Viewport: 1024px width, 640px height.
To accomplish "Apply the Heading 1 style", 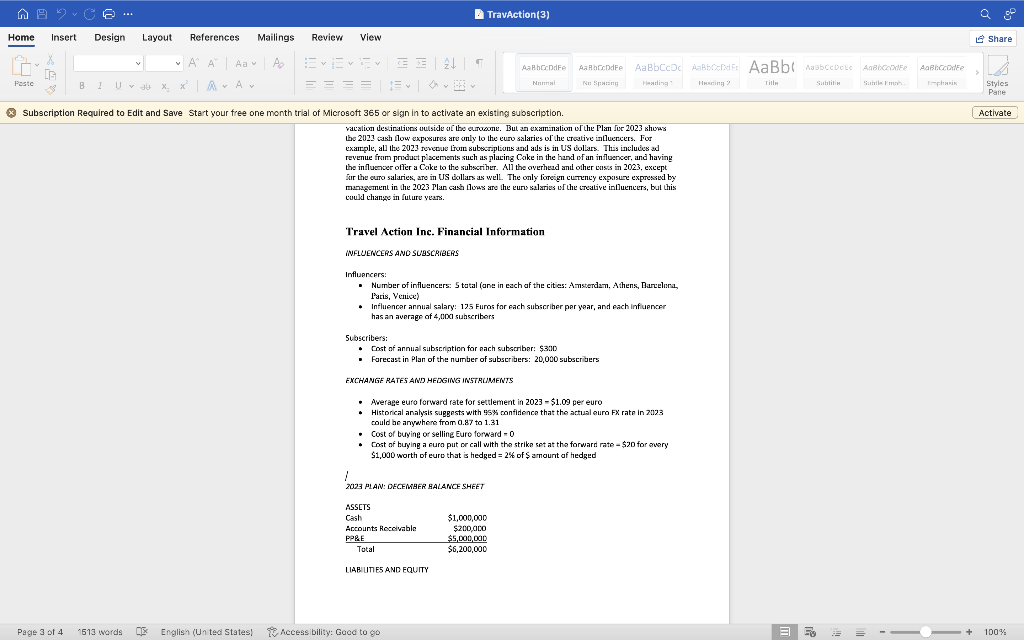I will click(658, 72).
